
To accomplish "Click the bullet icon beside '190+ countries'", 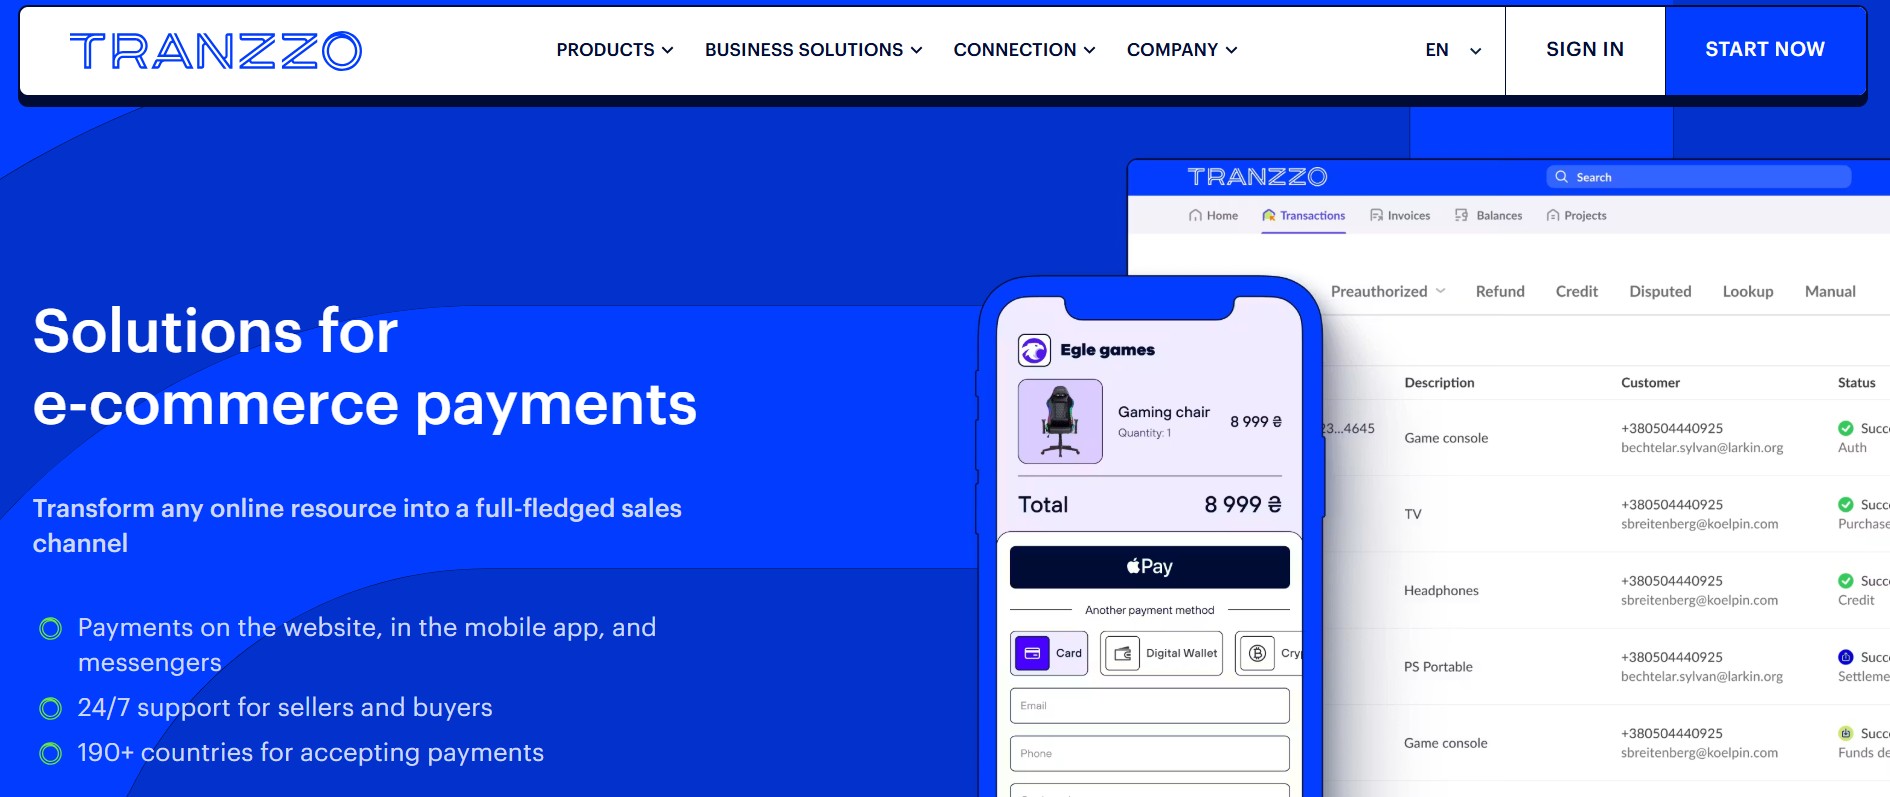I will click(x=50, y=753).
